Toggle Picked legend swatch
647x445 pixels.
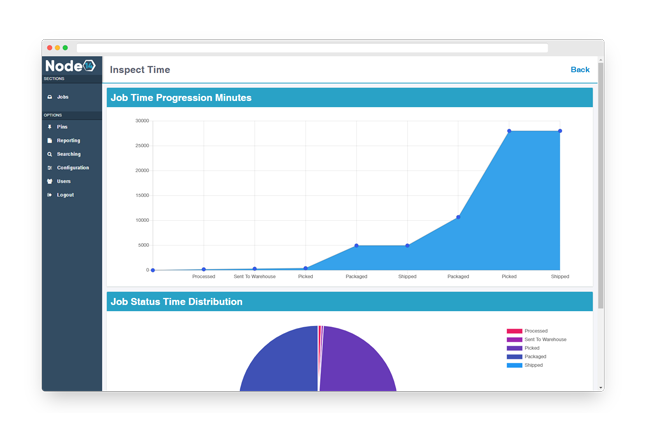pyautogui.click(x=514, y=348)
